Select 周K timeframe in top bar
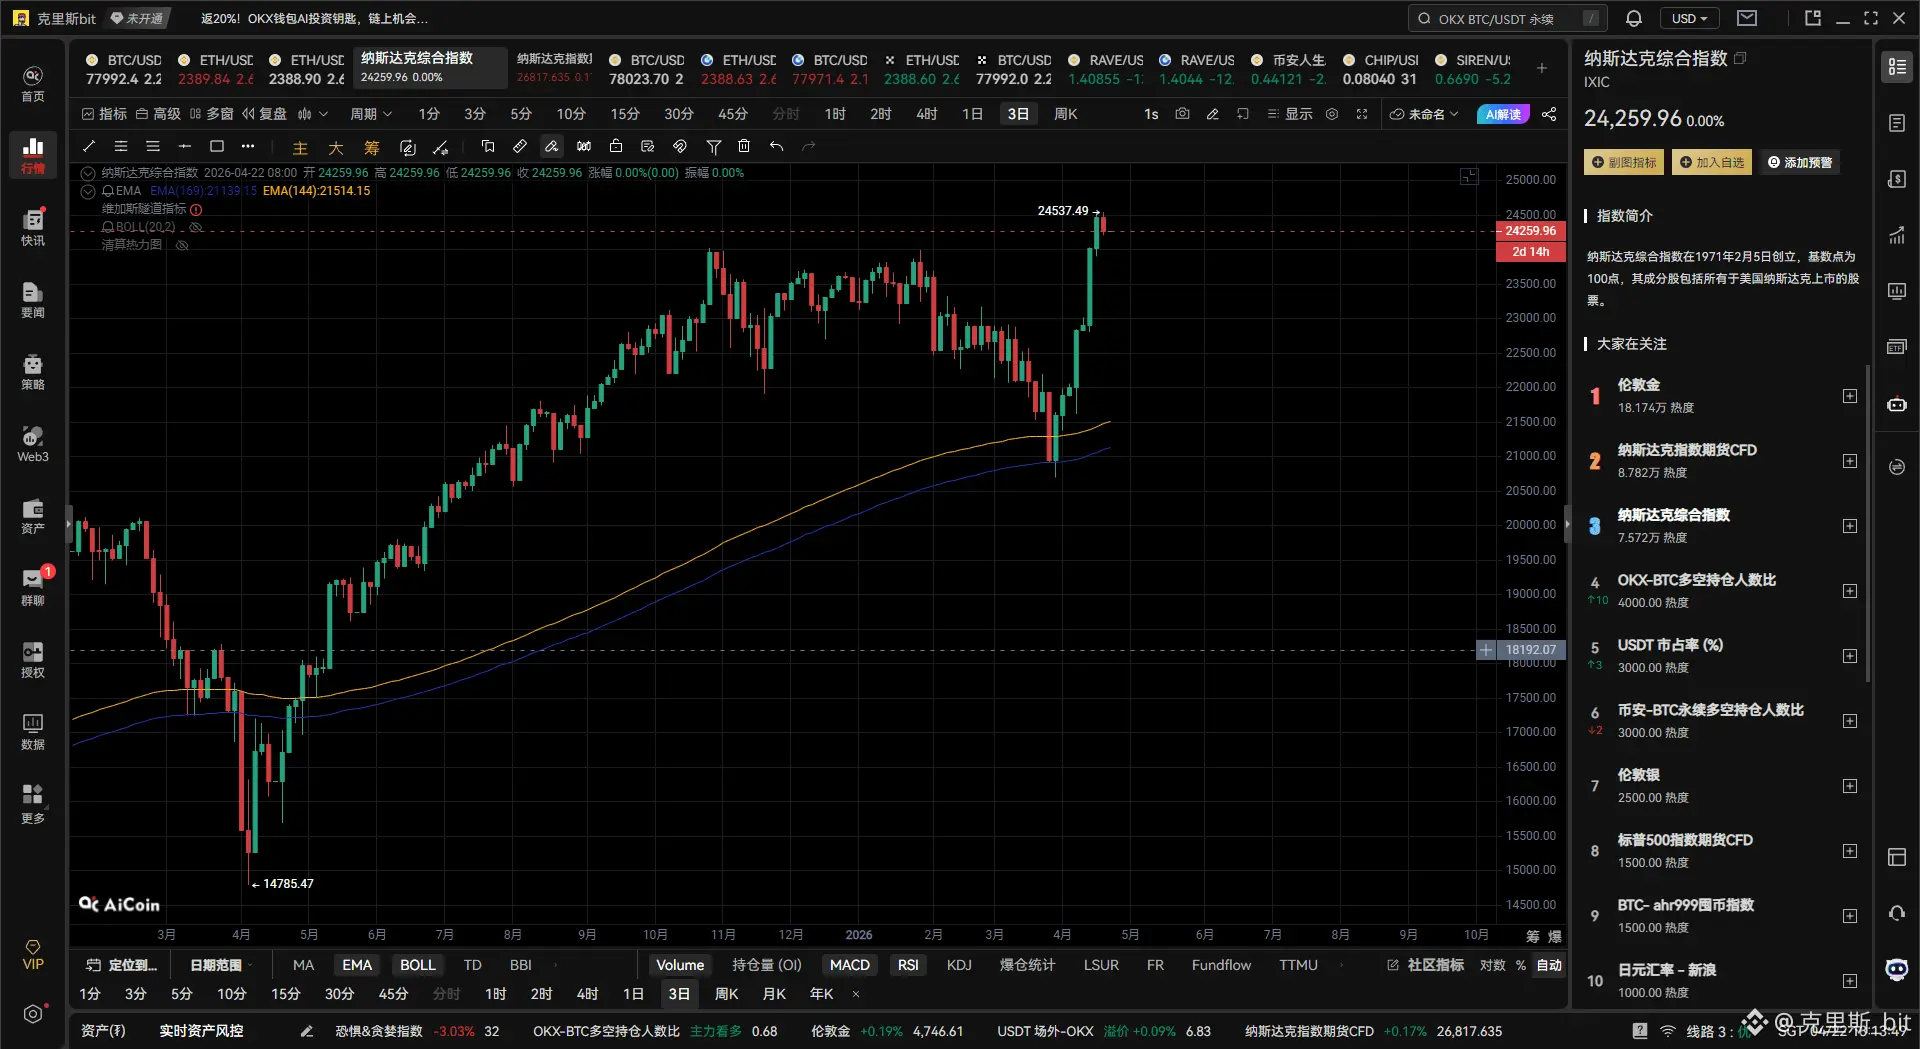 [x=1065, y=114]
